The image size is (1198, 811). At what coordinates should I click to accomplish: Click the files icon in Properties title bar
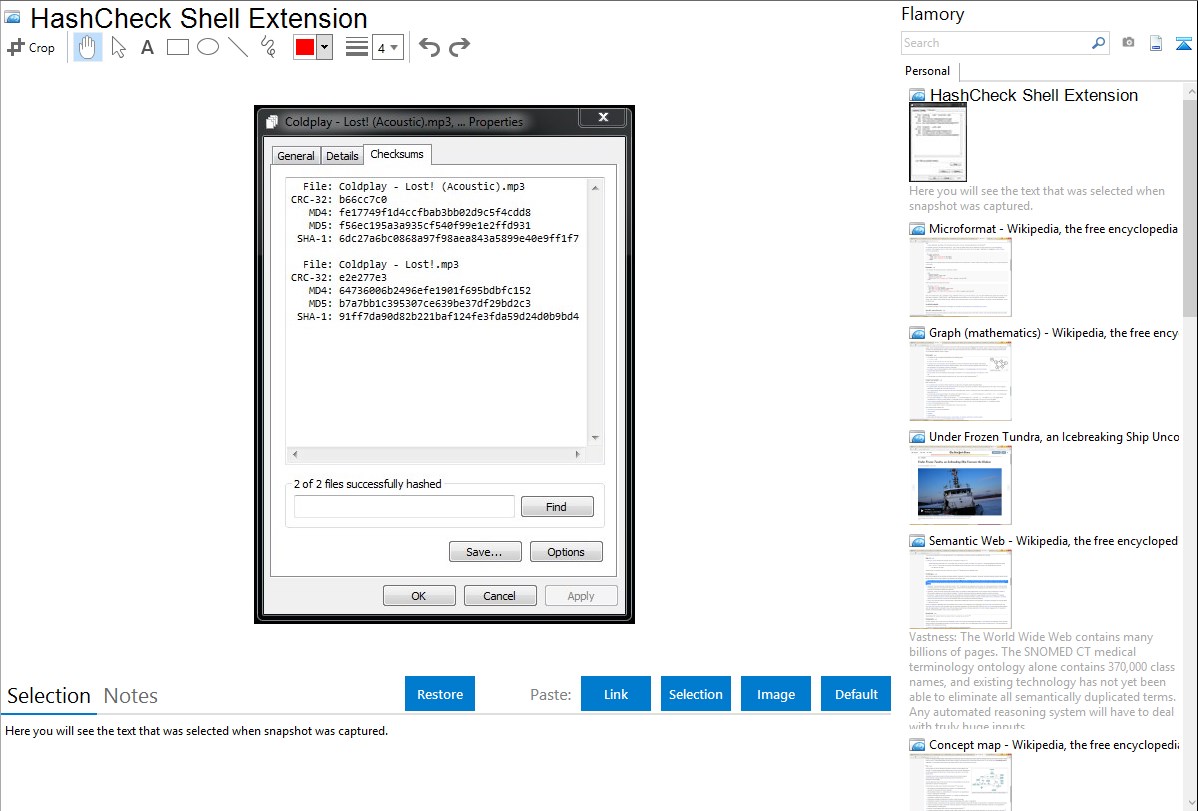coord(272,122)
